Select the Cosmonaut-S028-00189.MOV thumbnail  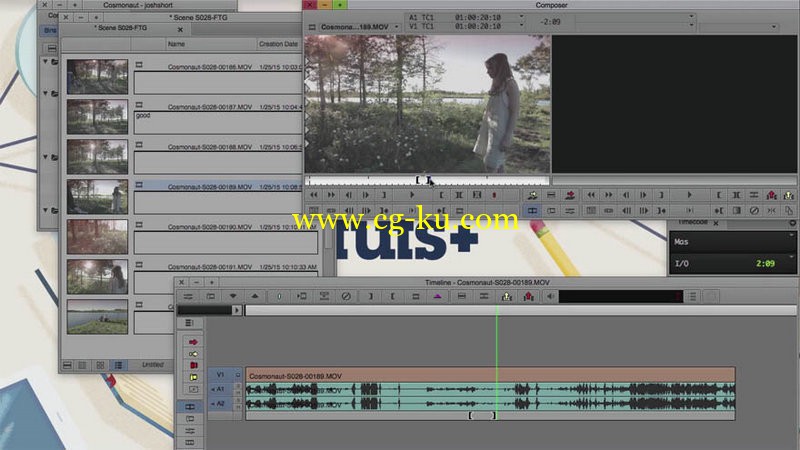coord(97,197)
